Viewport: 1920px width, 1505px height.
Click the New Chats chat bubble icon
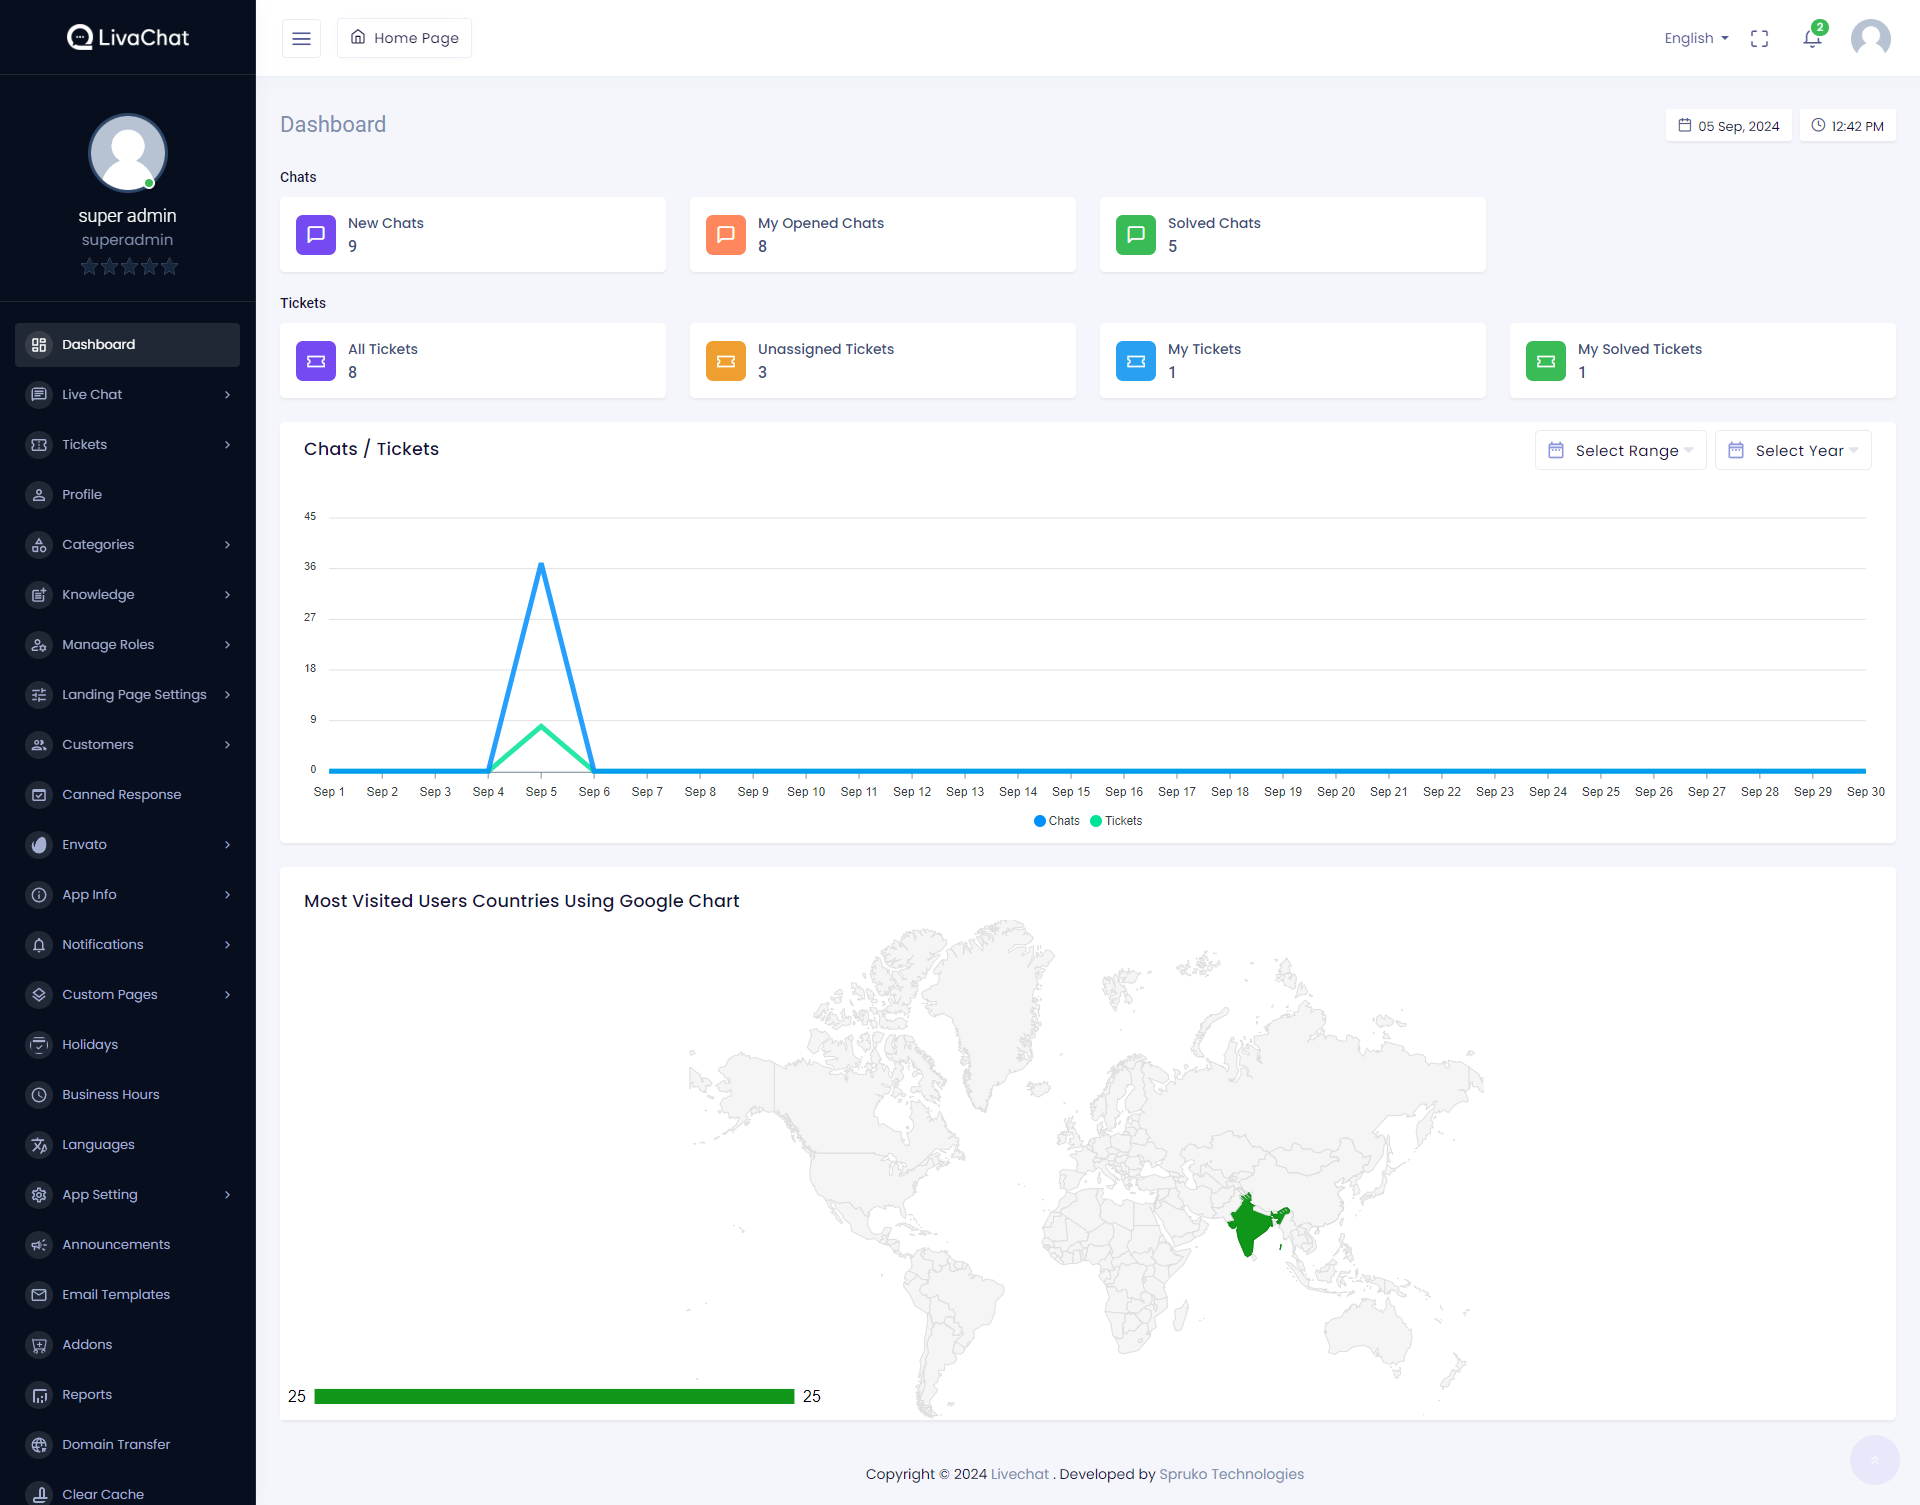click(x=315, y=234)
